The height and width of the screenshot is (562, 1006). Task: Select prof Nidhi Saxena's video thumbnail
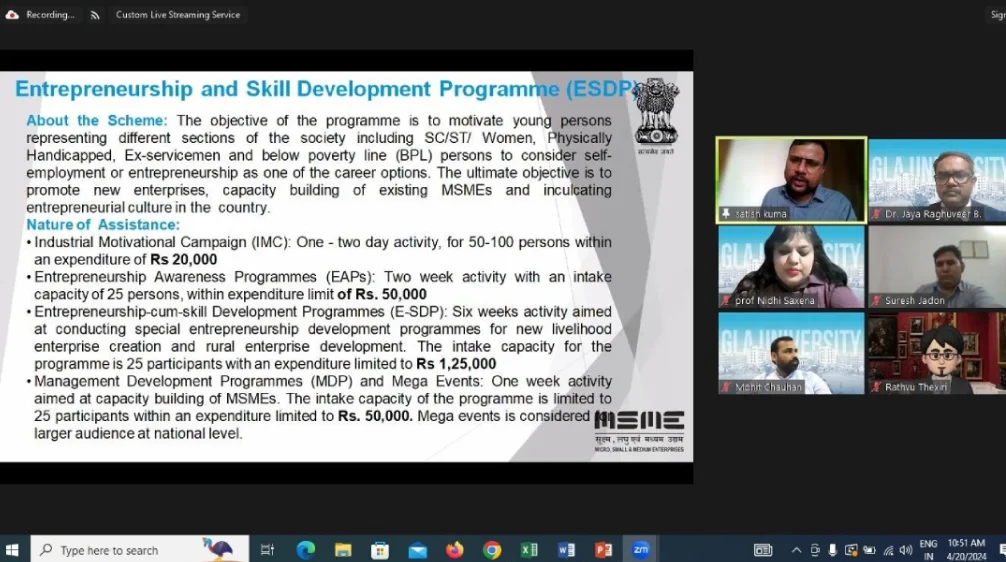pyautogui.click(x=790, y=267)
